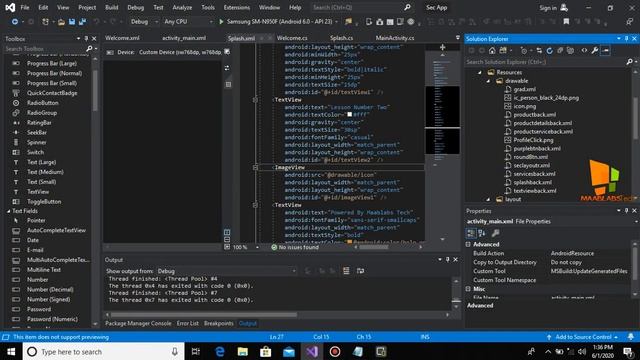Switch to the Welcome.xml tab
Screen dimensions: 640x360
122,38
